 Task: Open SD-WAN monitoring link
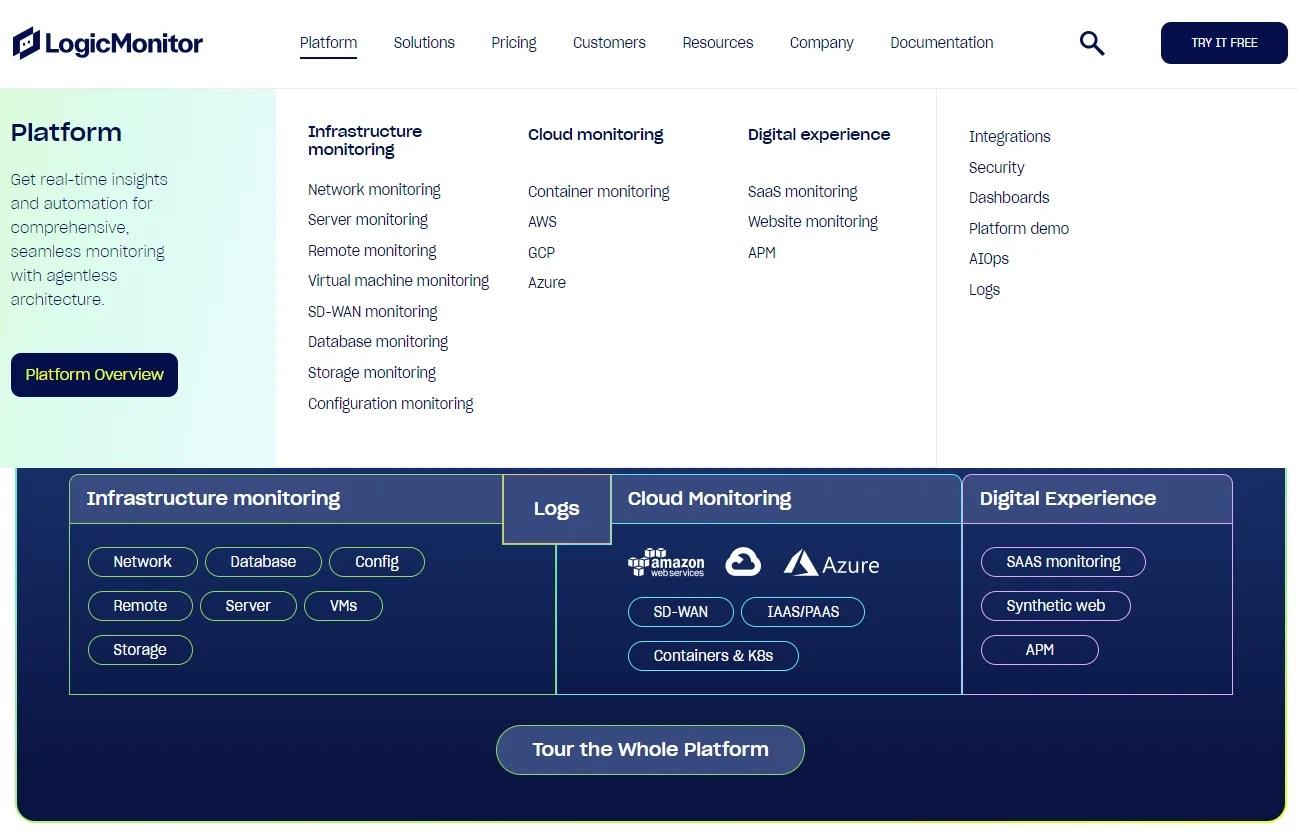point(373,312)
